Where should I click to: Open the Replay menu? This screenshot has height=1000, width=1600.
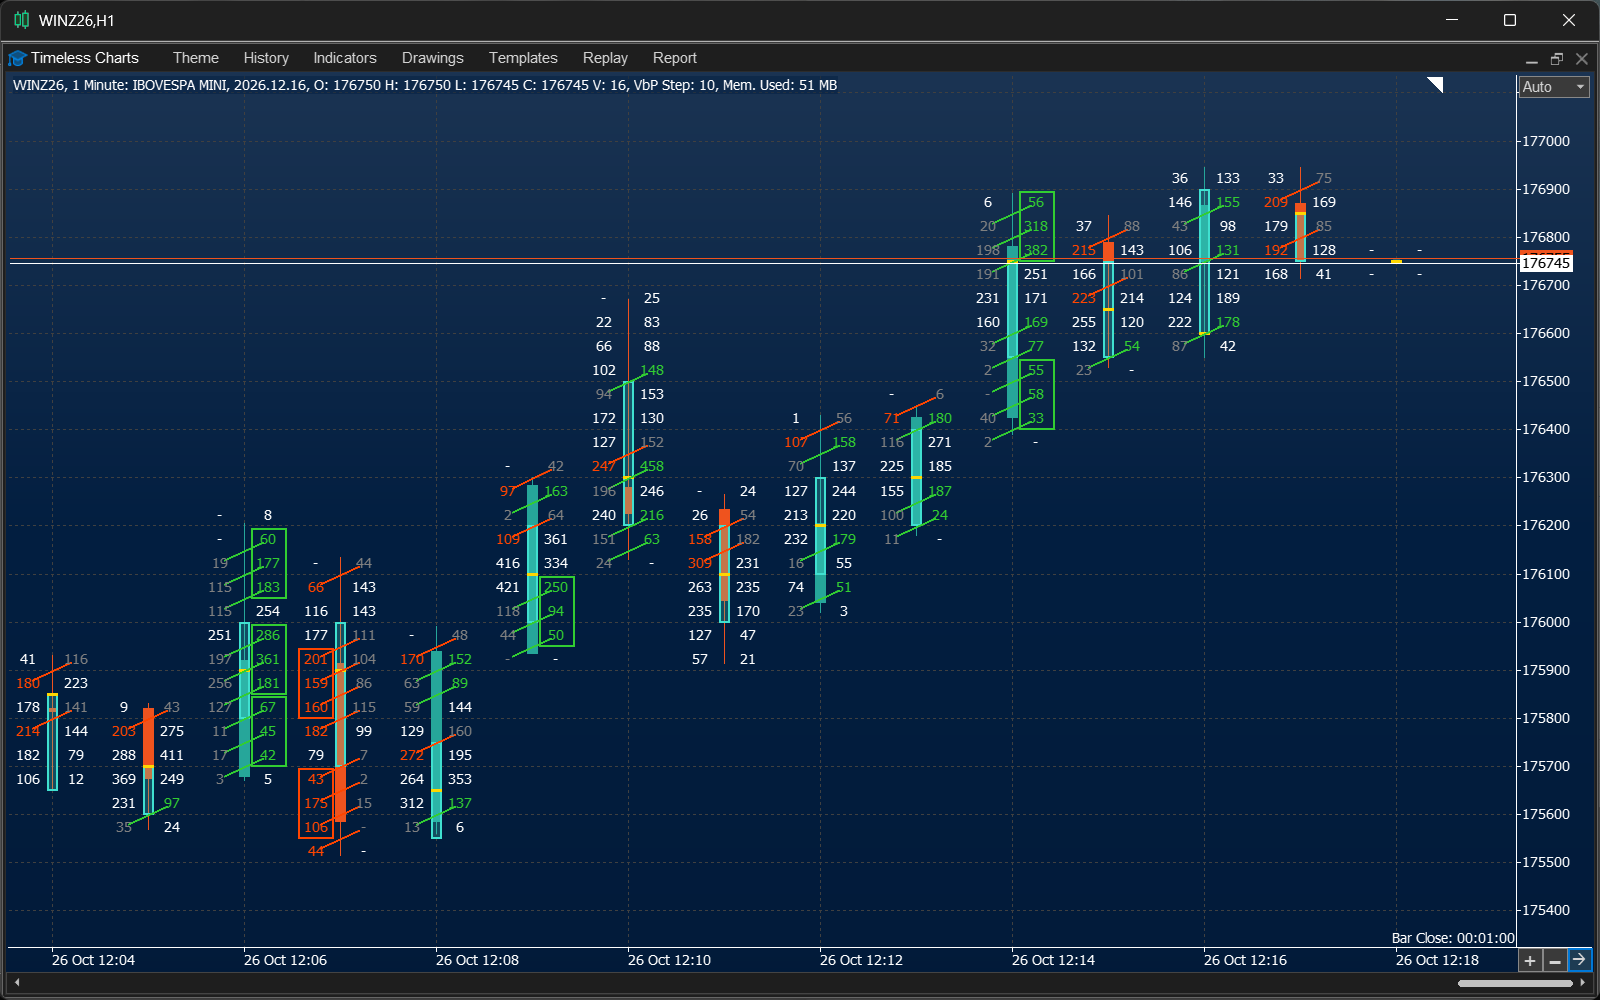coord(605,58)
